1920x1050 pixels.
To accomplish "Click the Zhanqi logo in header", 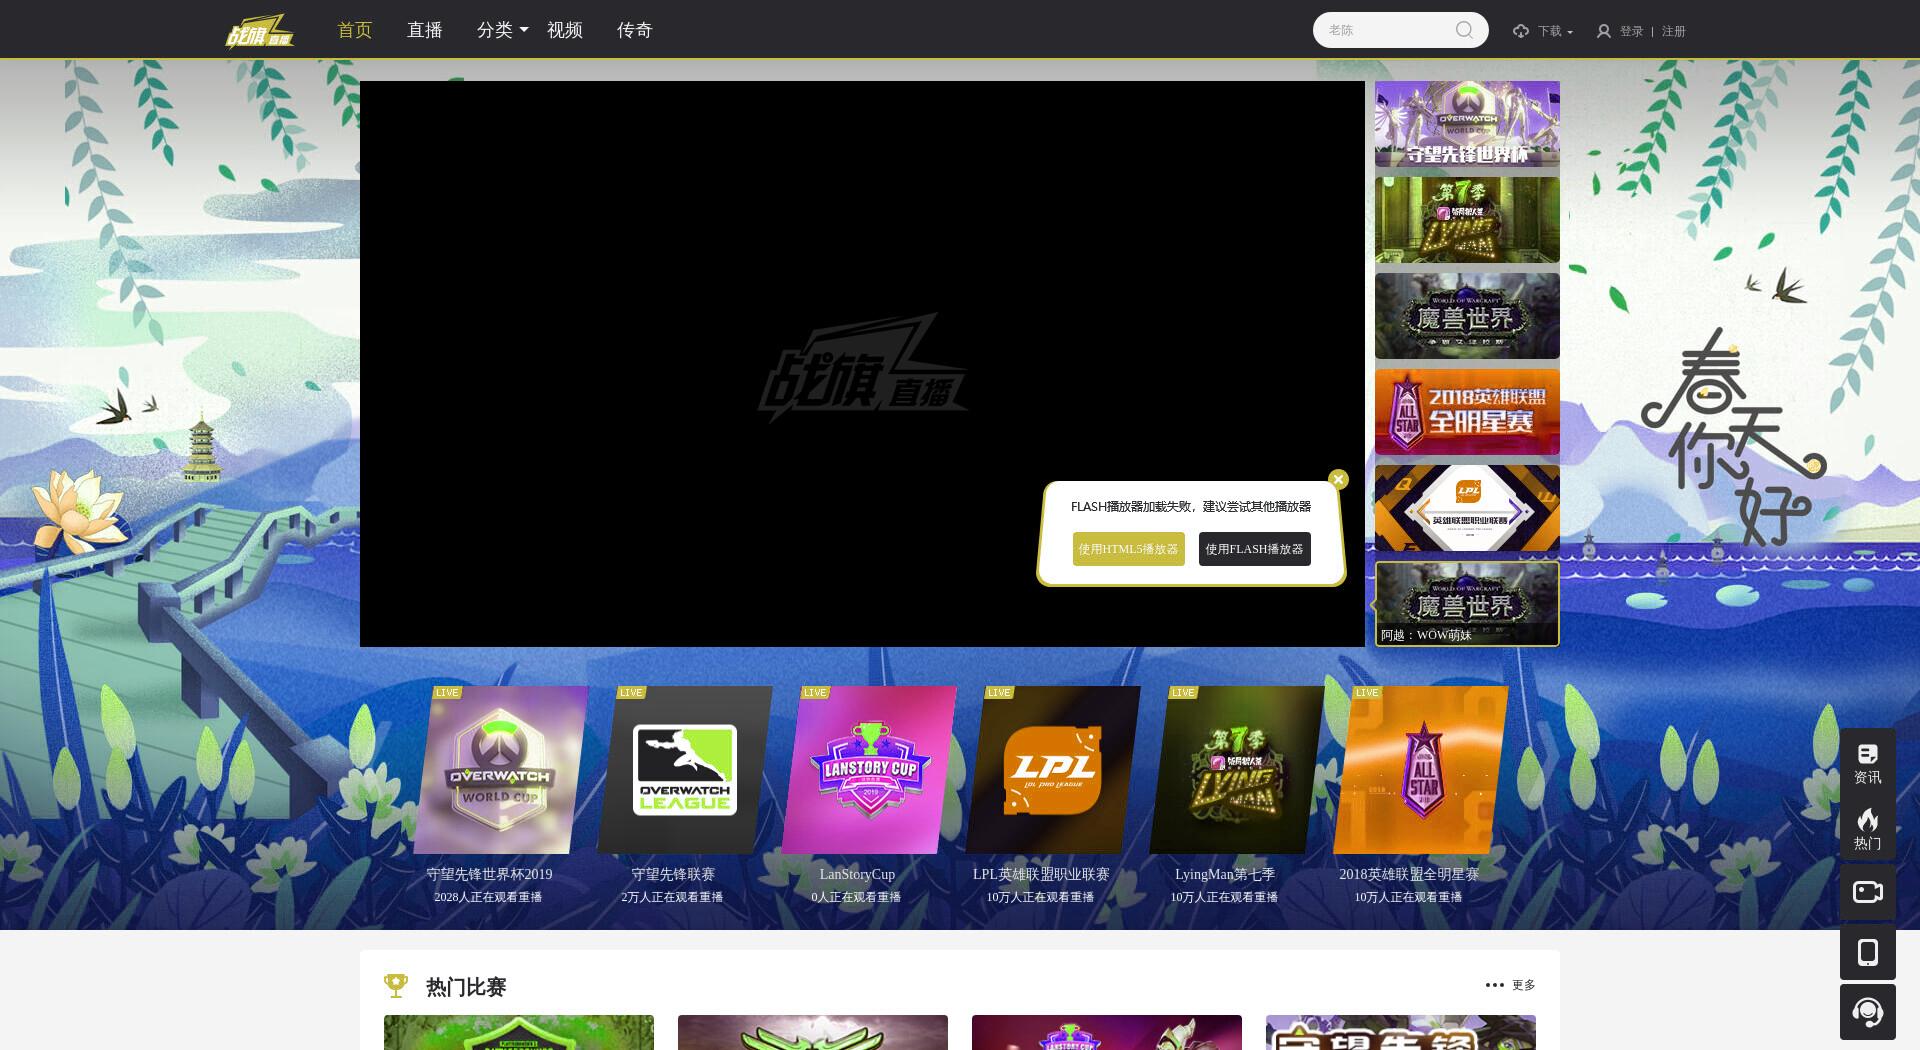I will coord(259,30).
